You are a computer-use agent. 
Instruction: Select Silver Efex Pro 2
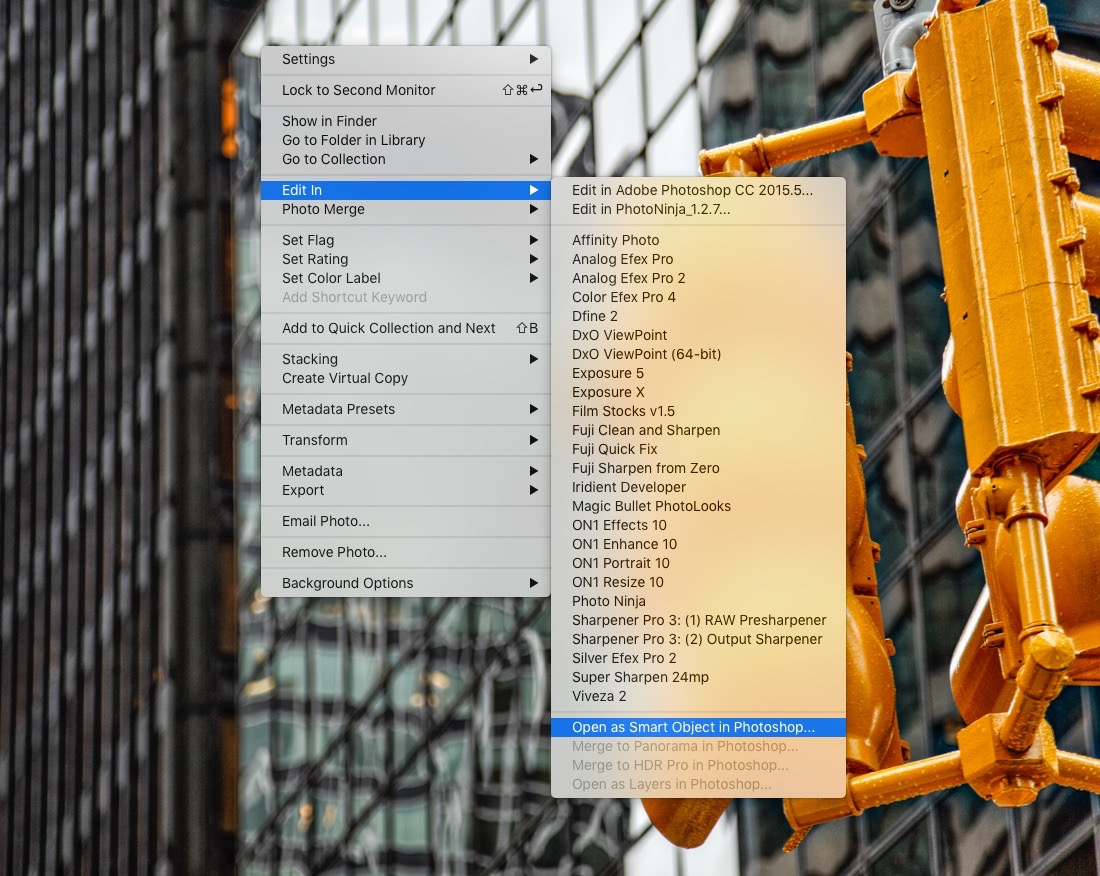tap(698, 658)
